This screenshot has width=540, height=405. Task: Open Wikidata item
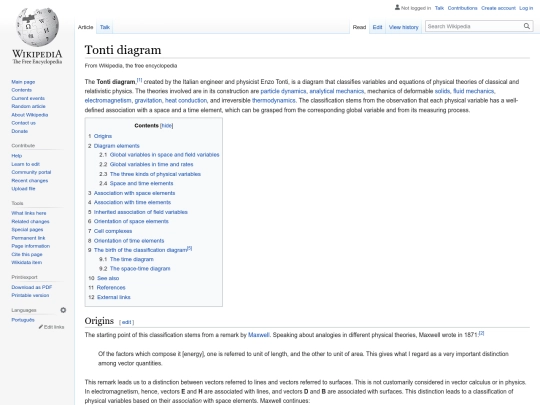27,262
